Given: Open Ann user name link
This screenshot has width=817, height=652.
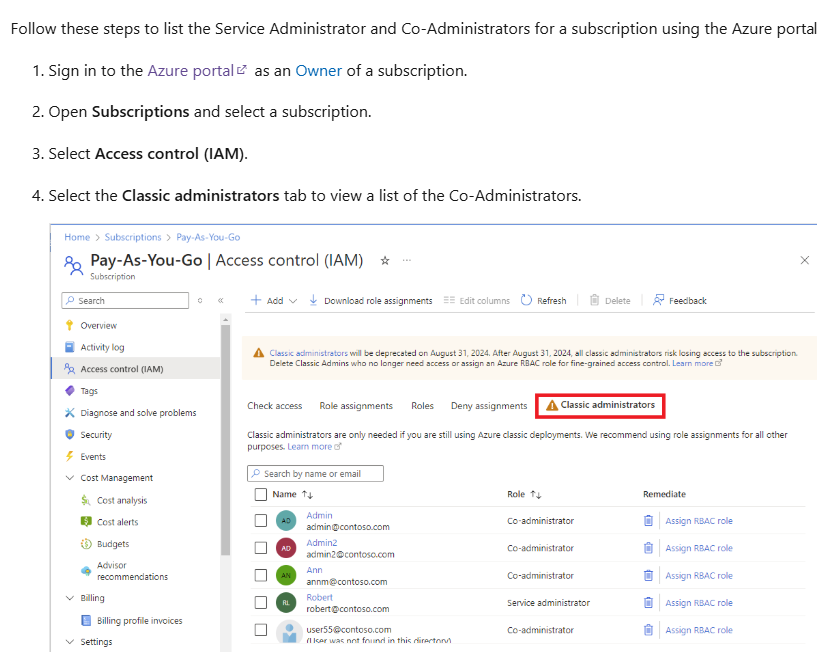Looking at the screenshot, I should (x=314, y=570).
